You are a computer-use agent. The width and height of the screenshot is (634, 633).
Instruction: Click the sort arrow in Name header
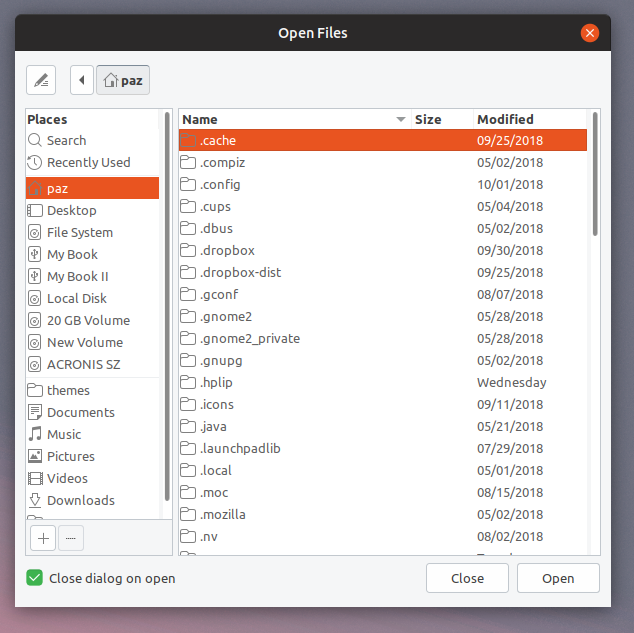[x=401, y=119]
